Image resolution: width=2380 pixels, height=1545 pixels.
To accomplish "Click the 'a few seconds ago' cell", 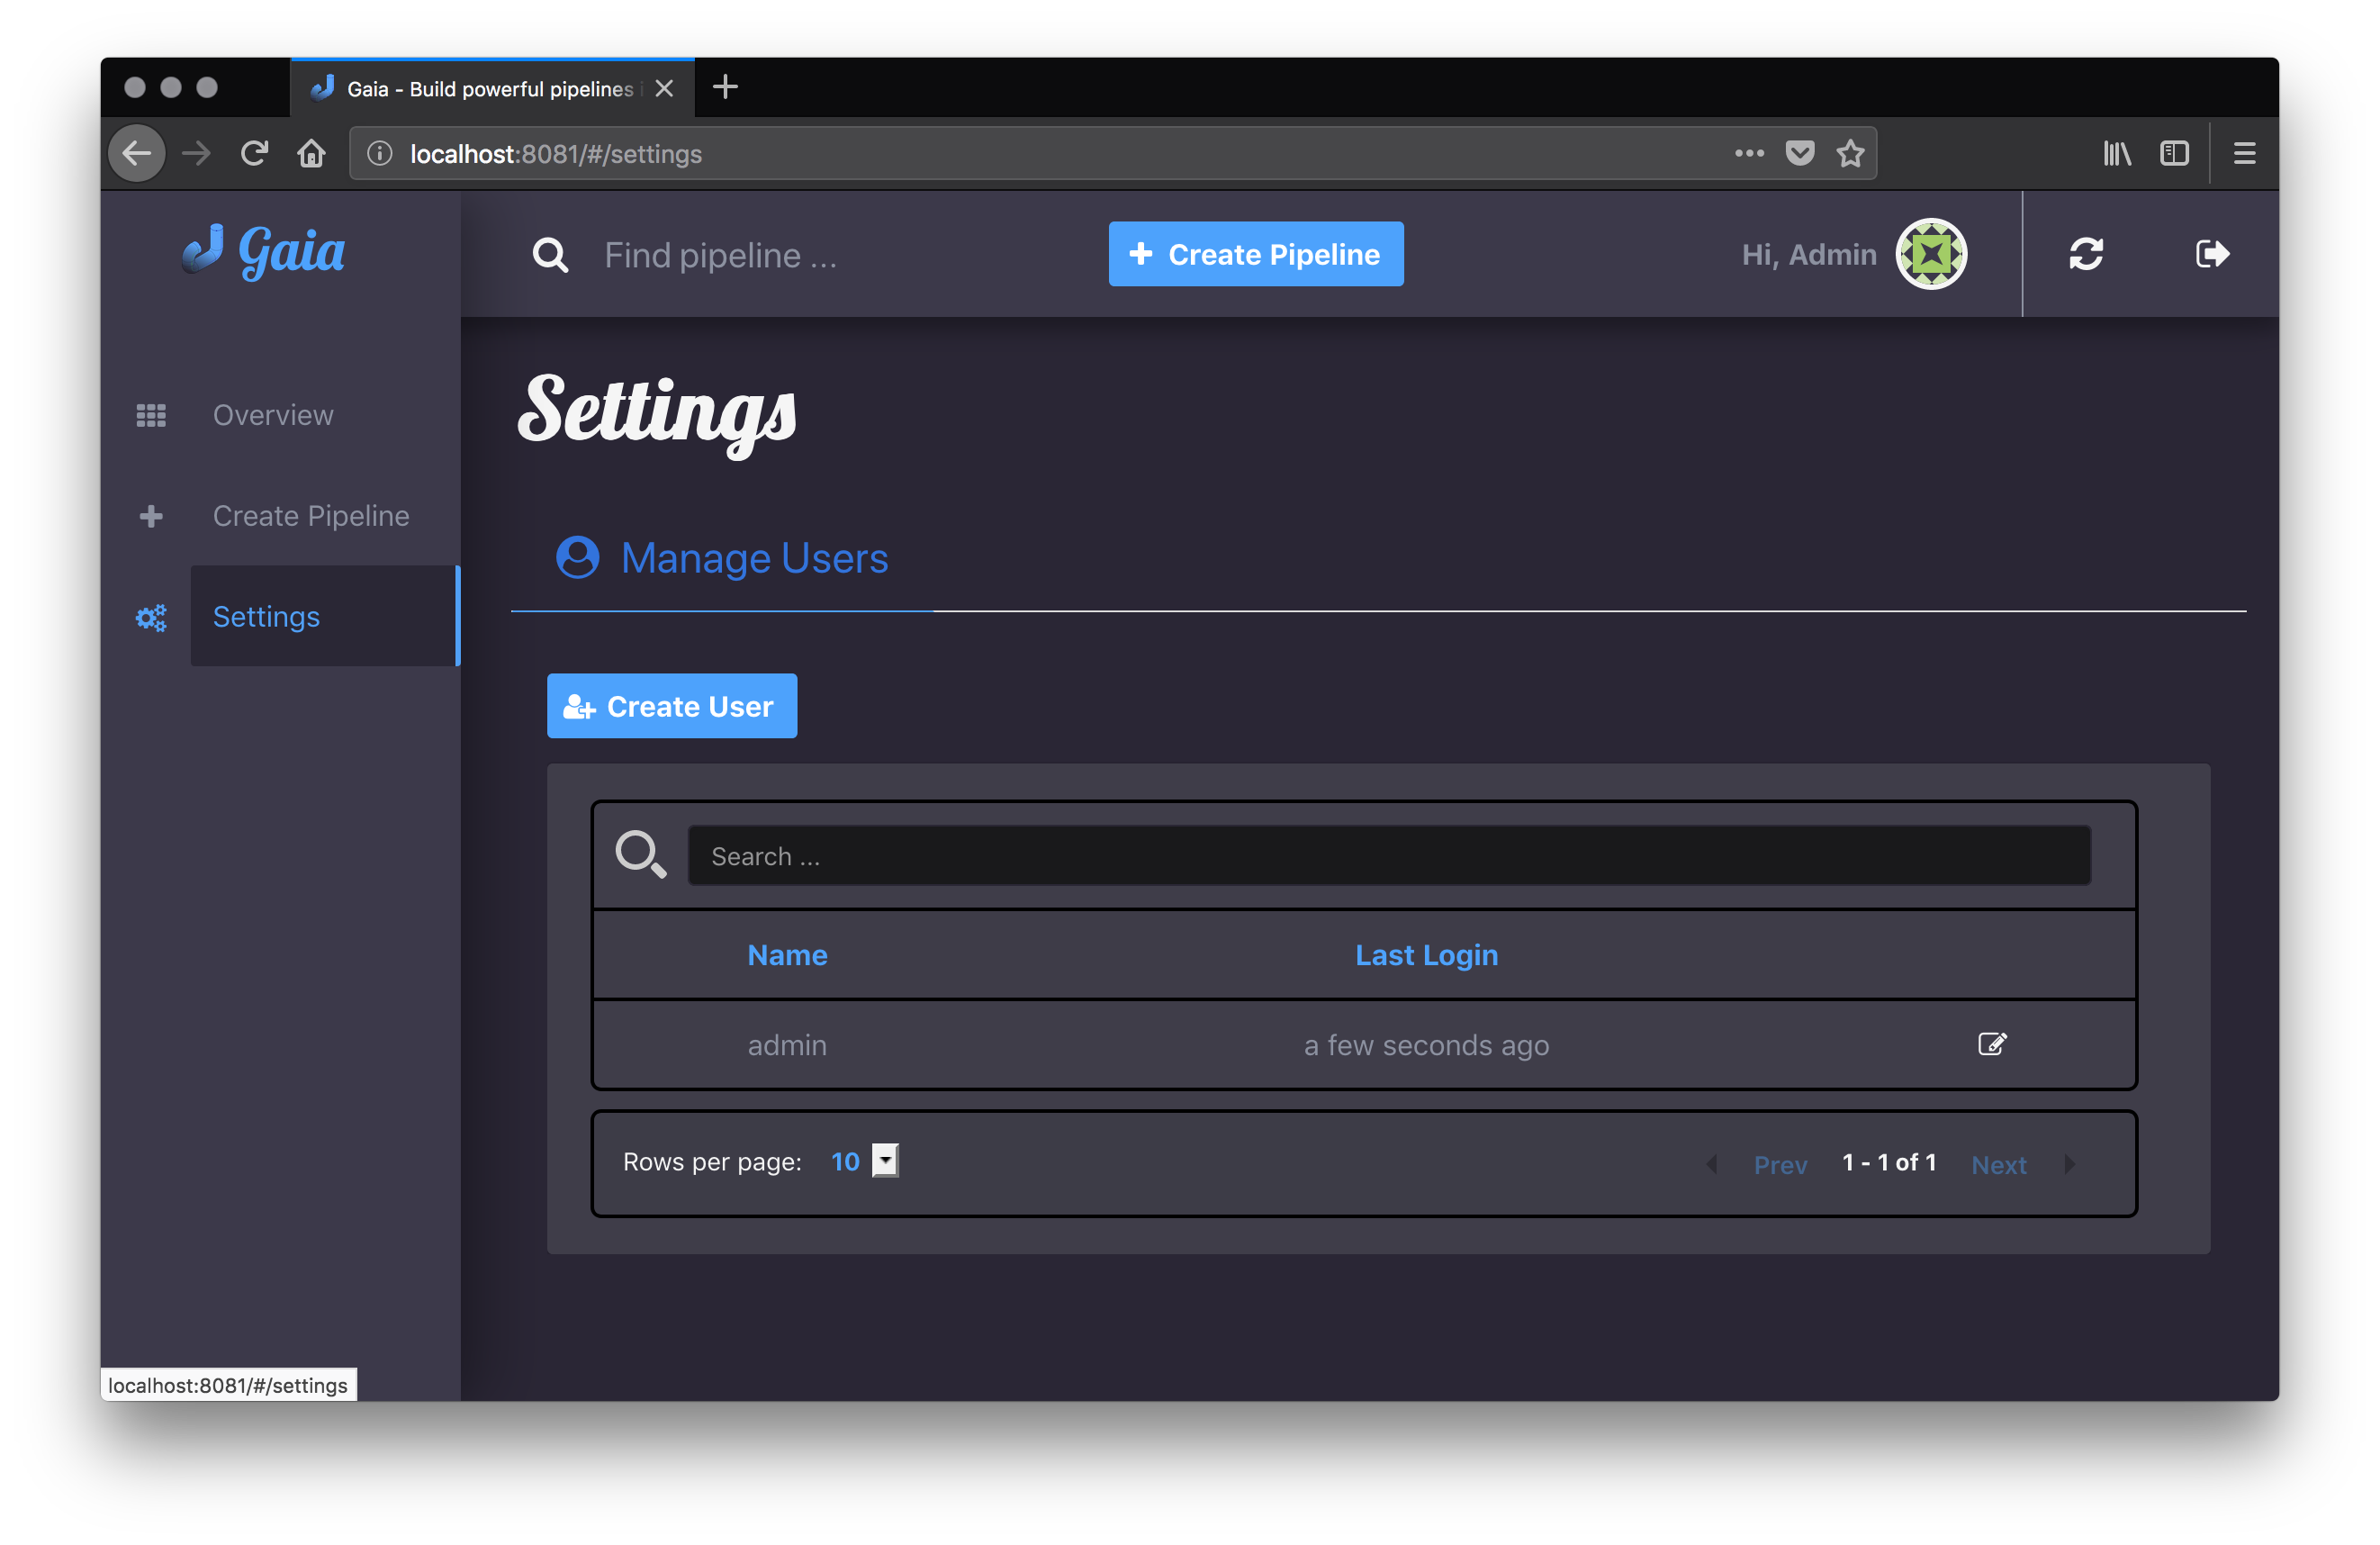I will 1426,1045.
